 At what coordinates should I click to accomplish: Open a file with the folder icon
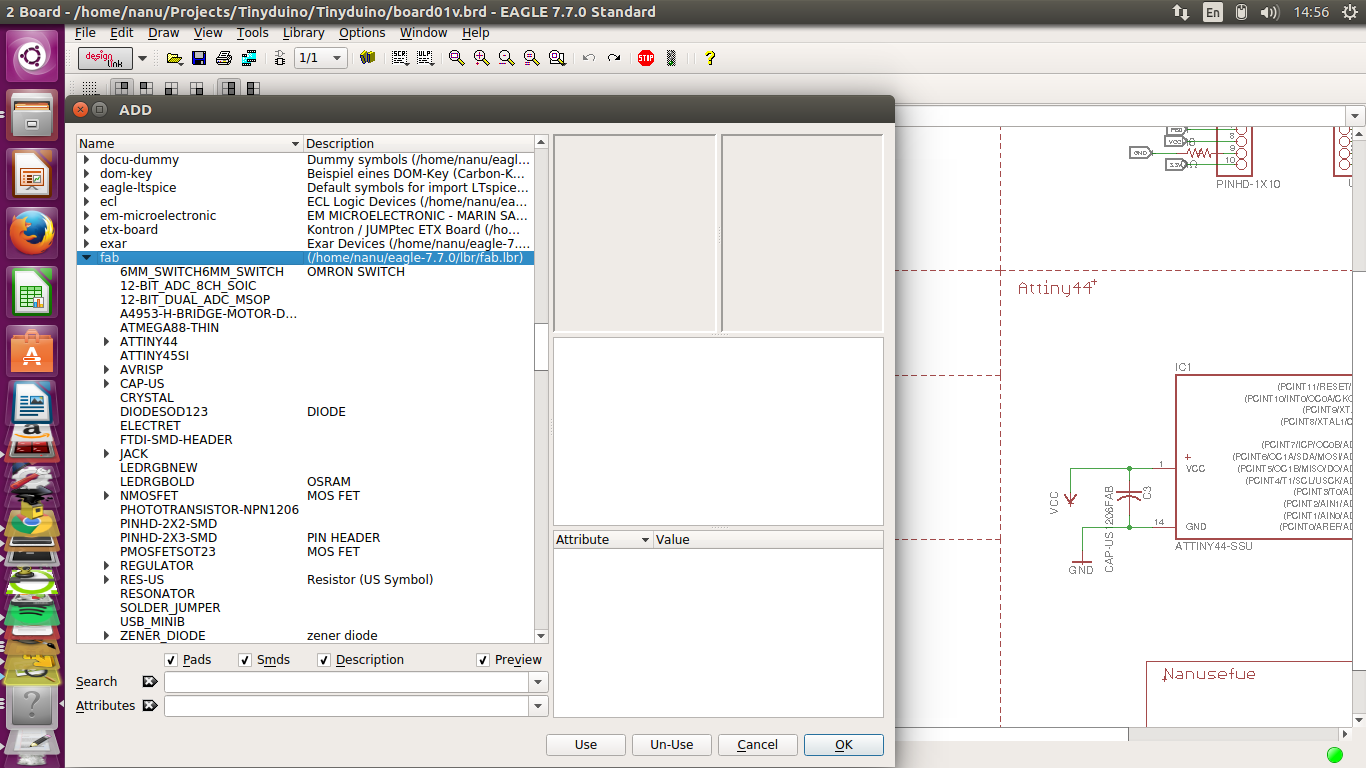coord(174,58)
